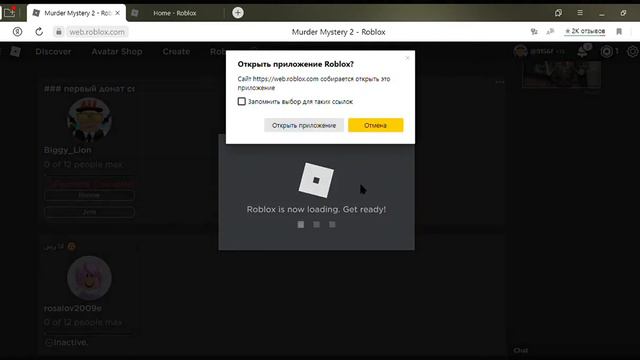Viewport: 640px width, 360px height.
Task: Click rosalov2009e avatar thumbnail
Action: click(x=89, y=278)
